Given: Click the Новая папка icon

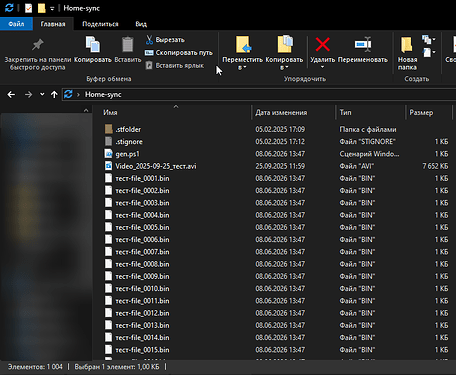Looking at the screenshot, I should 407,45.
